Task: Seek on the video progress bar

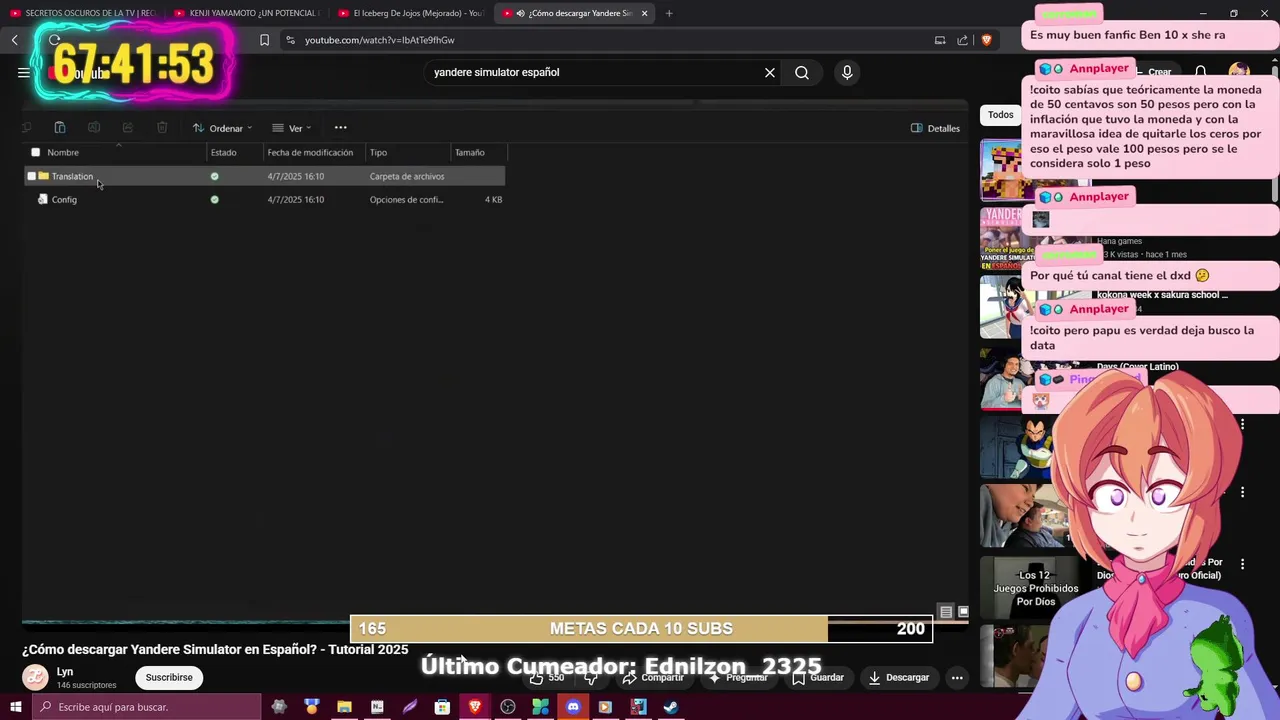Action: point(495,621)
